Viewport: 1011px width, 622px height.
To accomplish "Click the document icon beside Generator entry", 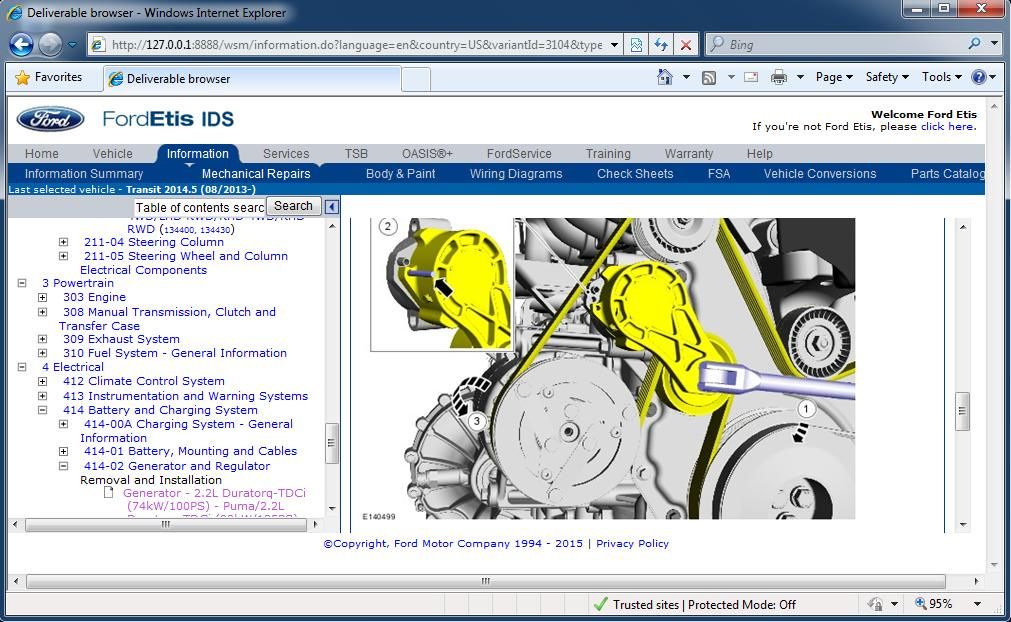I will (x=109, y=492).
